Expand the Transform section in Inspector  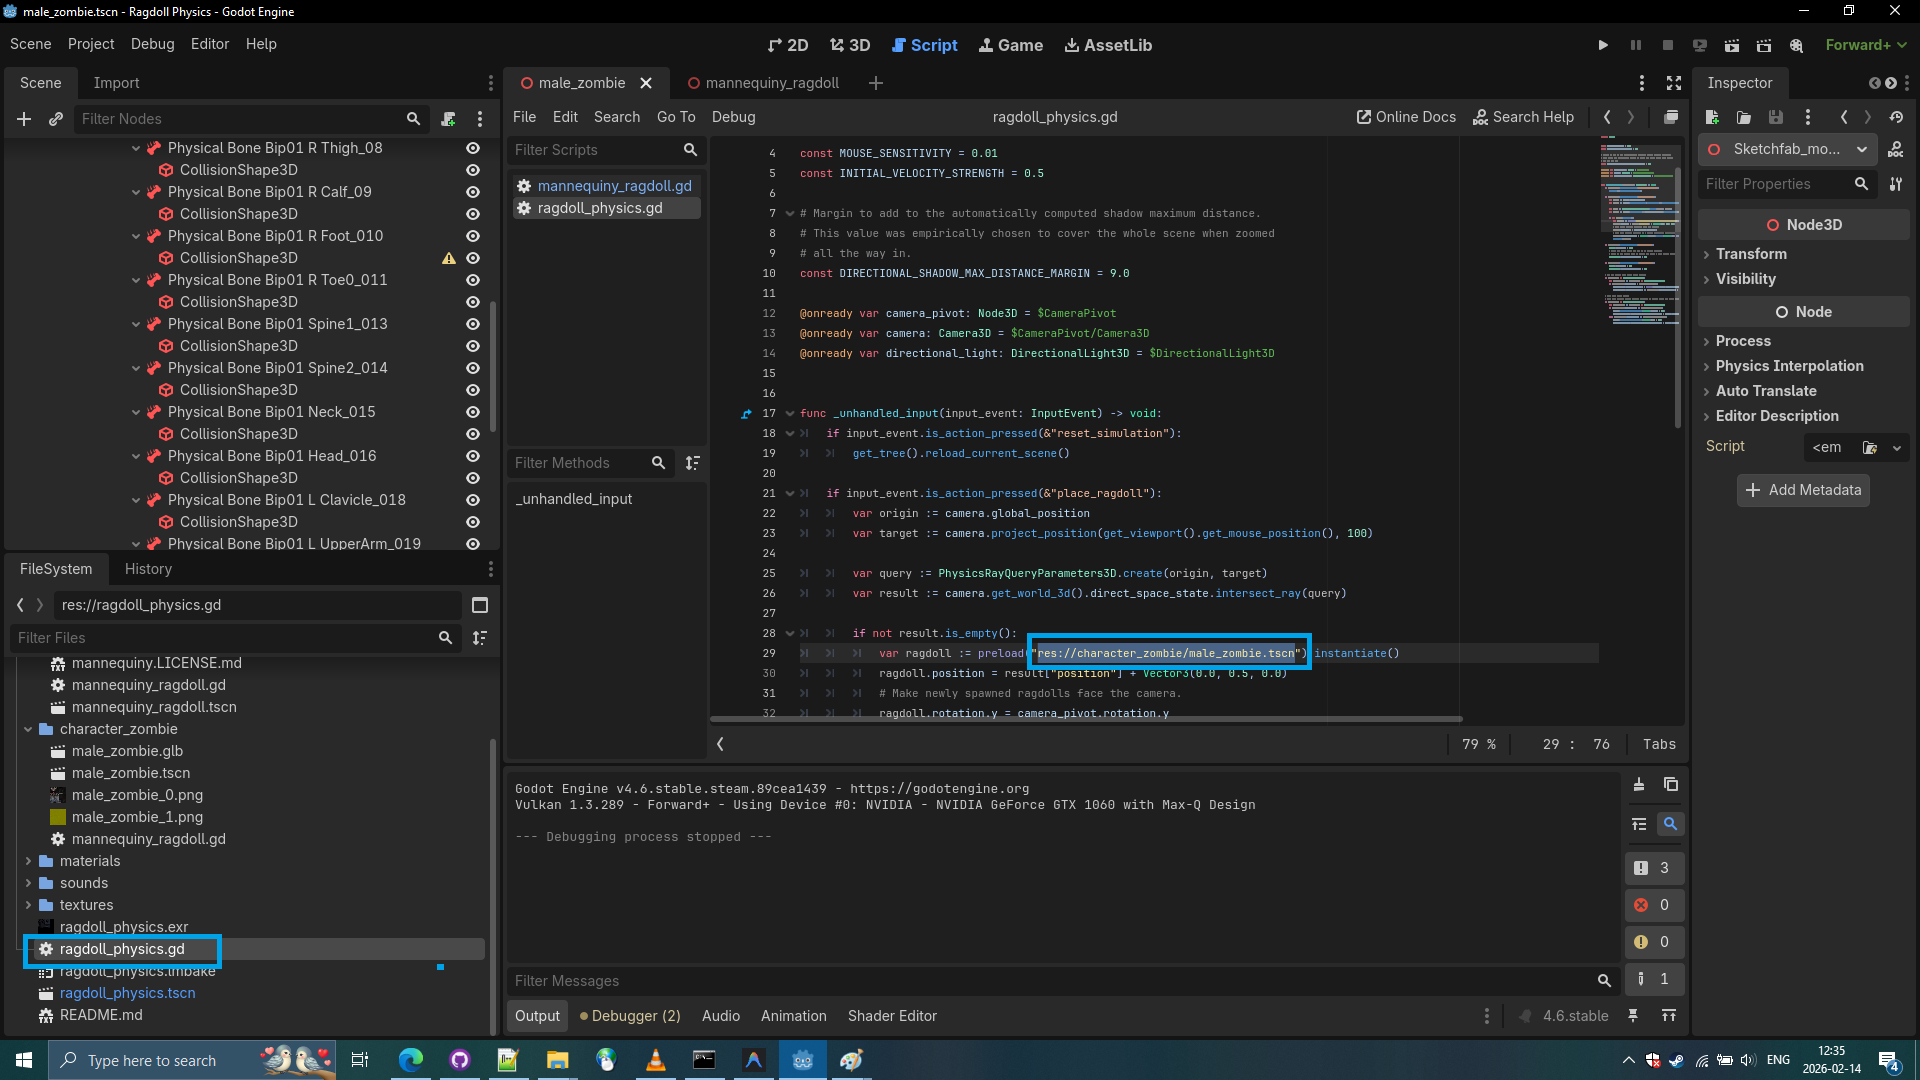tap(1750, 254)
